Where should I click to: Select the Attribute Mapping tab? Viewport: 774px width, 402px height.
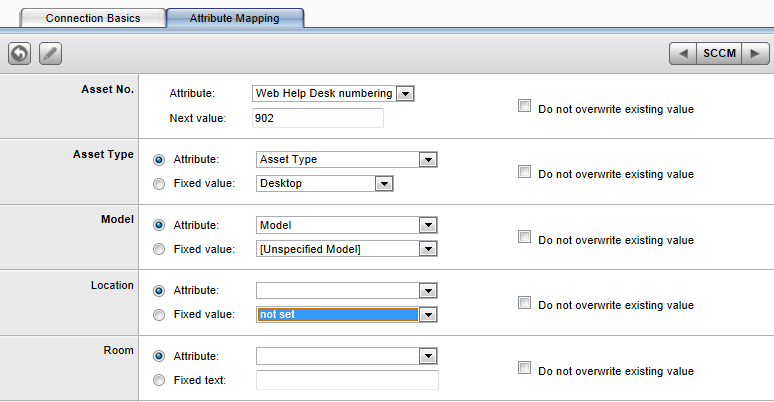tap(234, 18)
